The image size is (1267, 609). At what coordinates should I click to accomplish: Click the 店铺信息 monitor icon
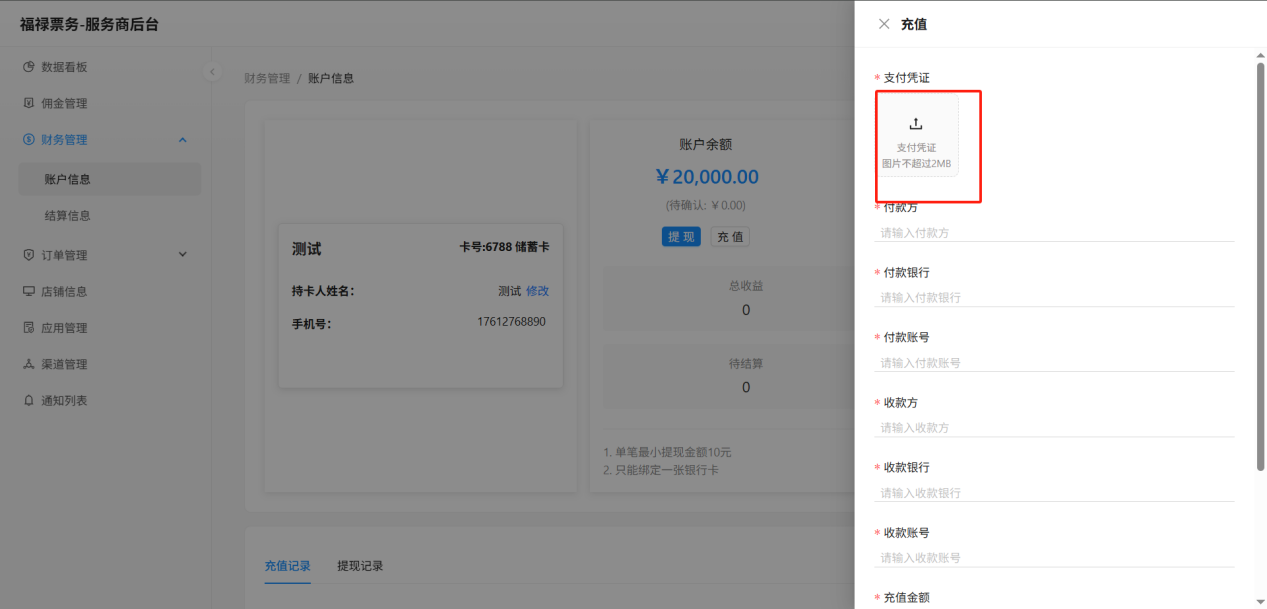29,292
